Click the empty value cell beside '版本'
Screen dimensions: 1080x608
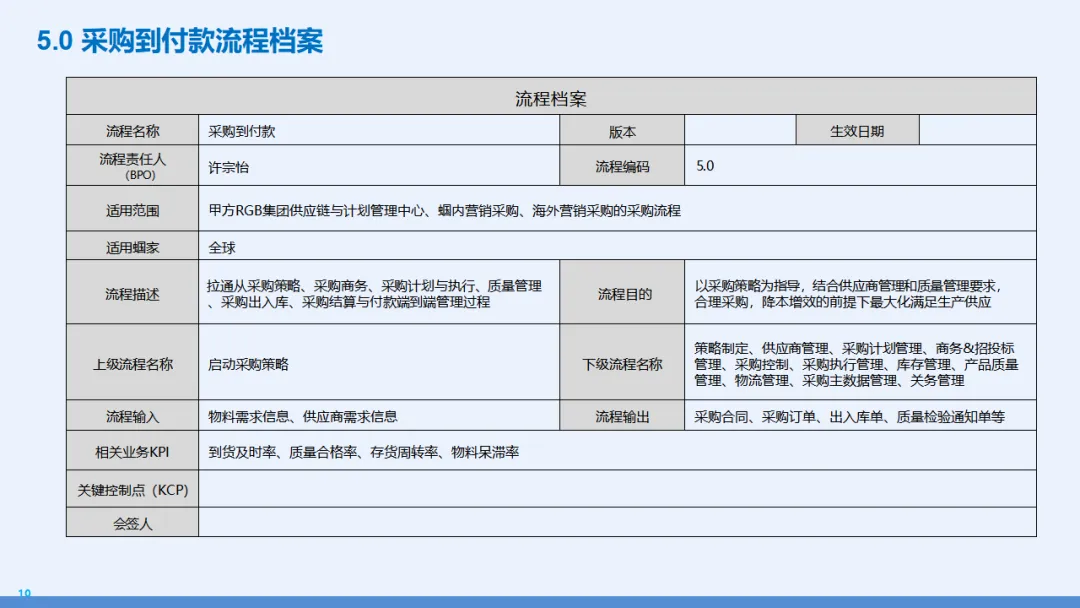tap(740, 130)
